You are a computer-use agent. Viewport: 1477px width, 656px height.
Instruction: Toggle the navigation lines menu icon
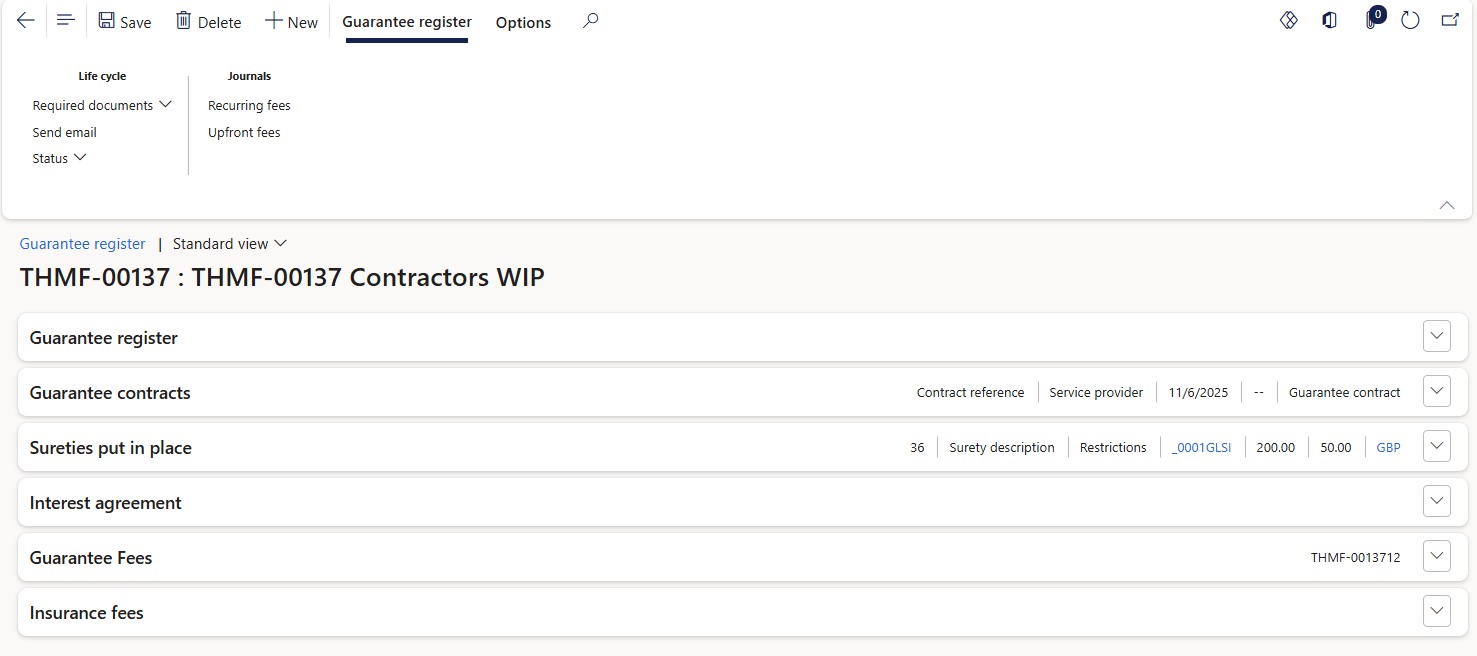pos(66,21)
